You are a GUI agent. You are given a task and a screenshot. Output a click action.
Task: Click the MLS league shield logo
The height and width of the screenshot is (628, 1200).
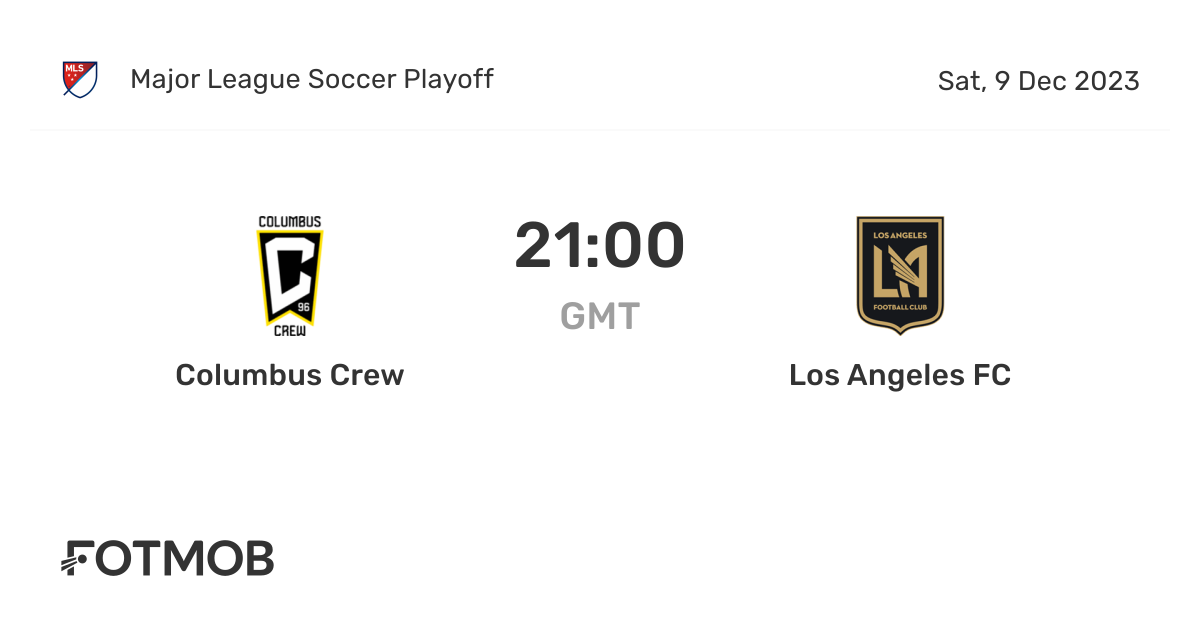tap(80, 79)
